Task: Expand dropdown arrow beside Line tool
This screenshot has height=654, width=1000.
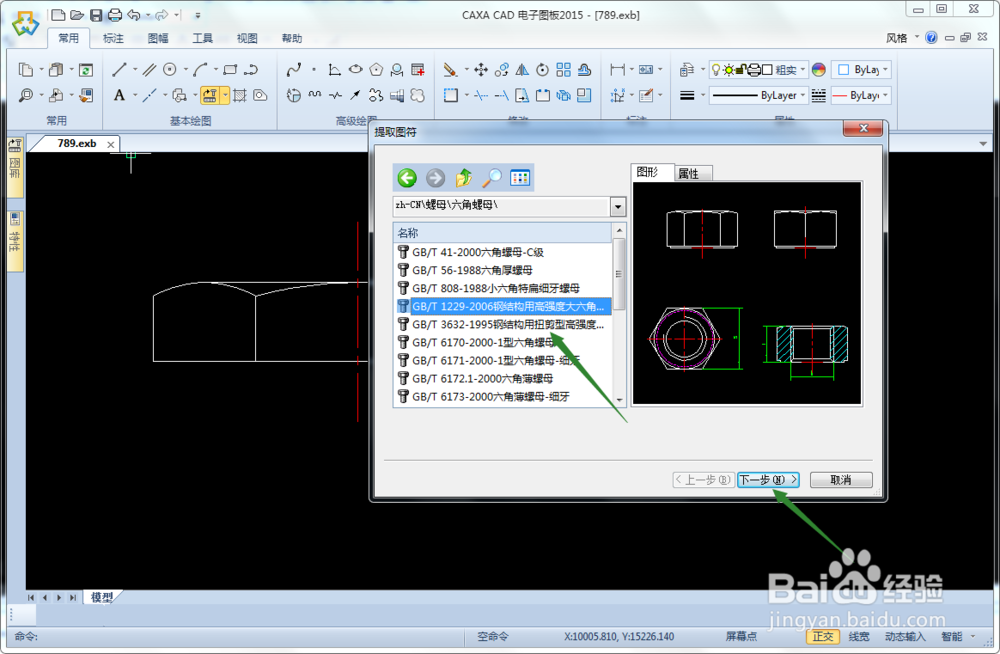Action: tap(135, 70)
